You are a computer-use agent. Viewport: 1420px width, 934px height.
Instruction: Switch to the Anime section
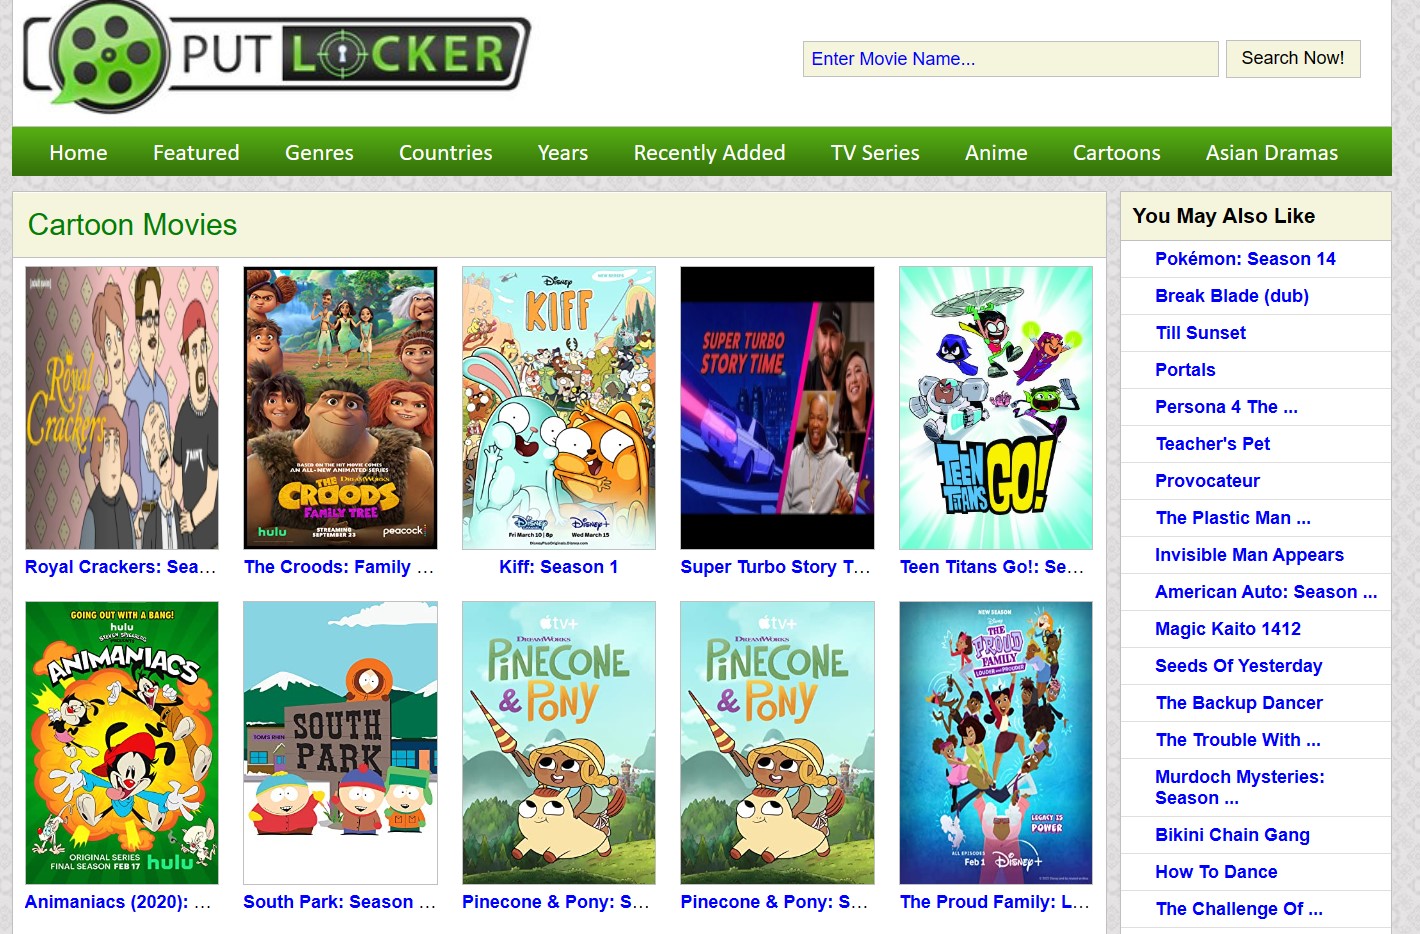point(996,153)
